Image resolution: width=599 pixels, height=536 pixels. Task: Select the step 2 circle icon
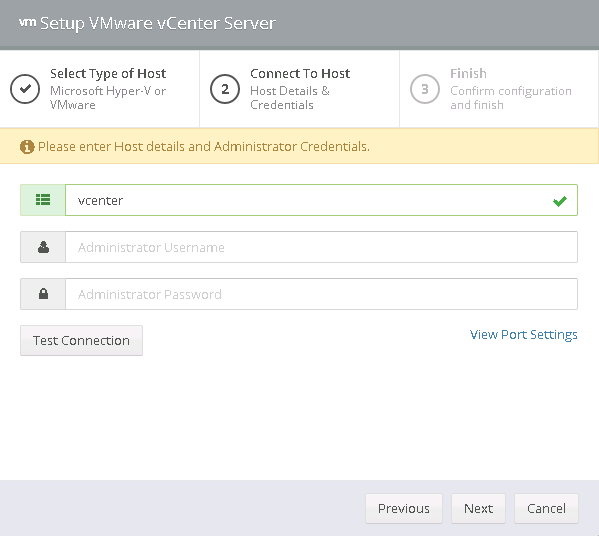point(225,89)
